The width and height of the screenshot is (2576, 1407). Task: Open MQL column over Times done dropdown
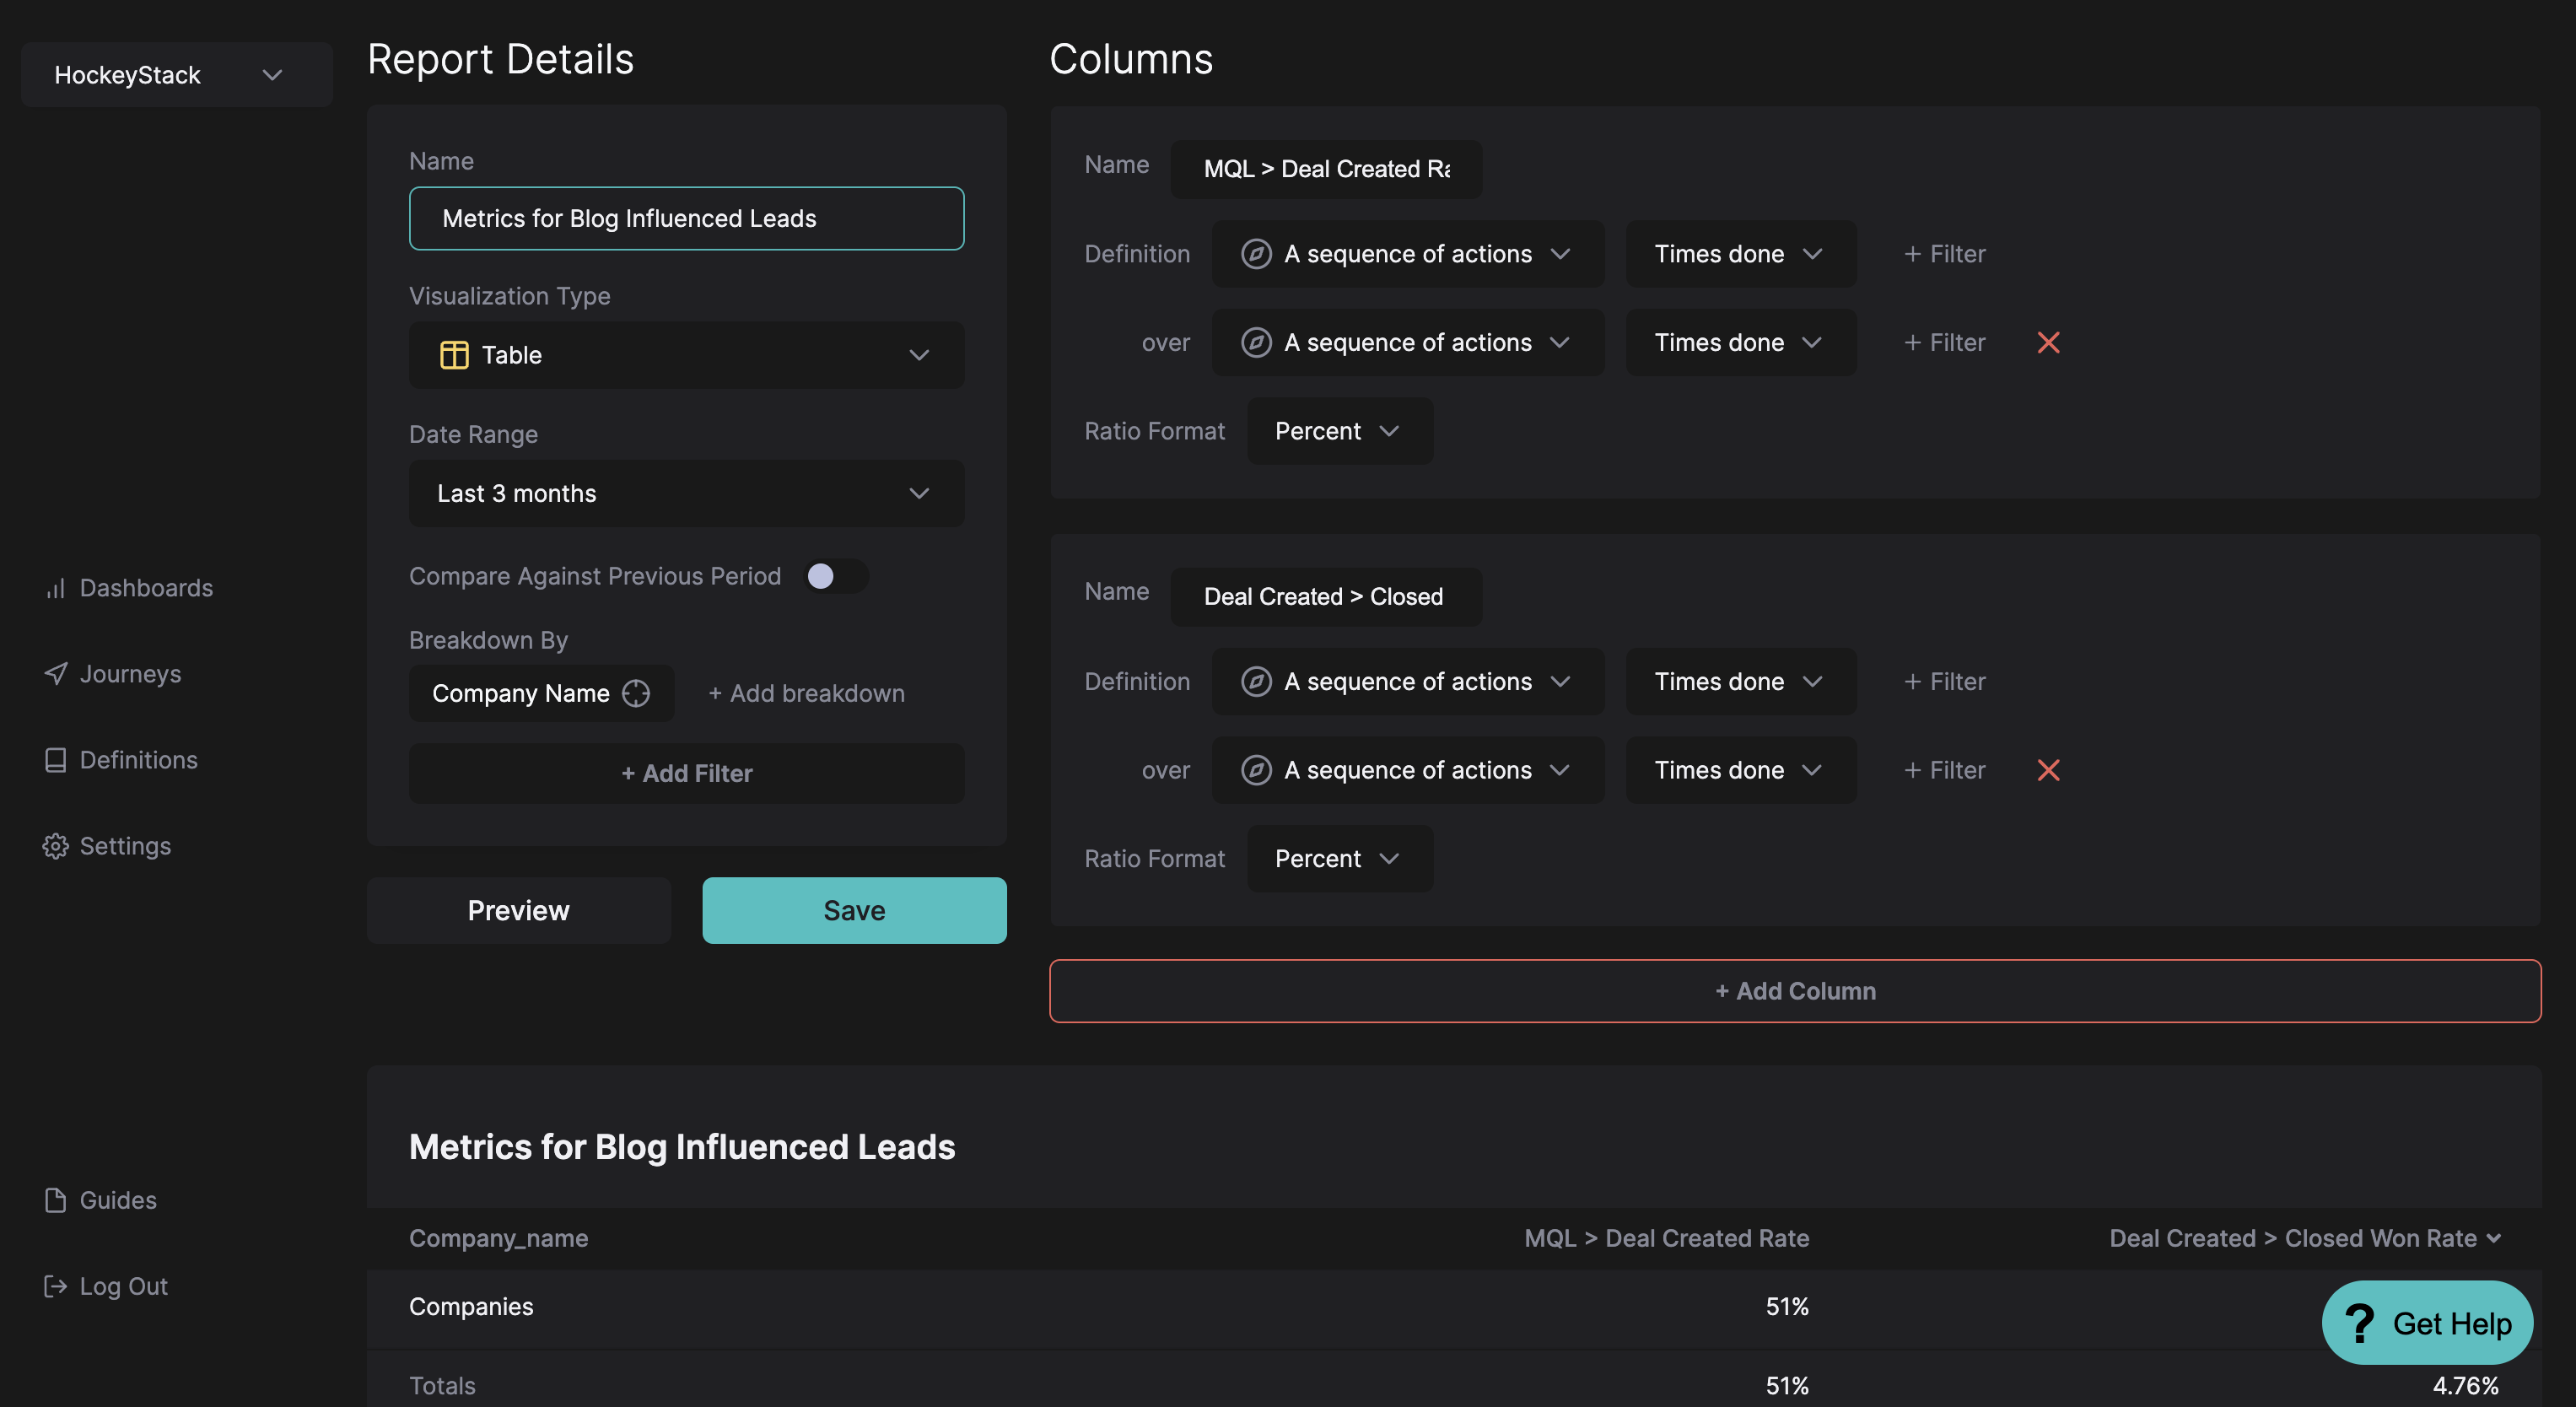(1740, 342)
